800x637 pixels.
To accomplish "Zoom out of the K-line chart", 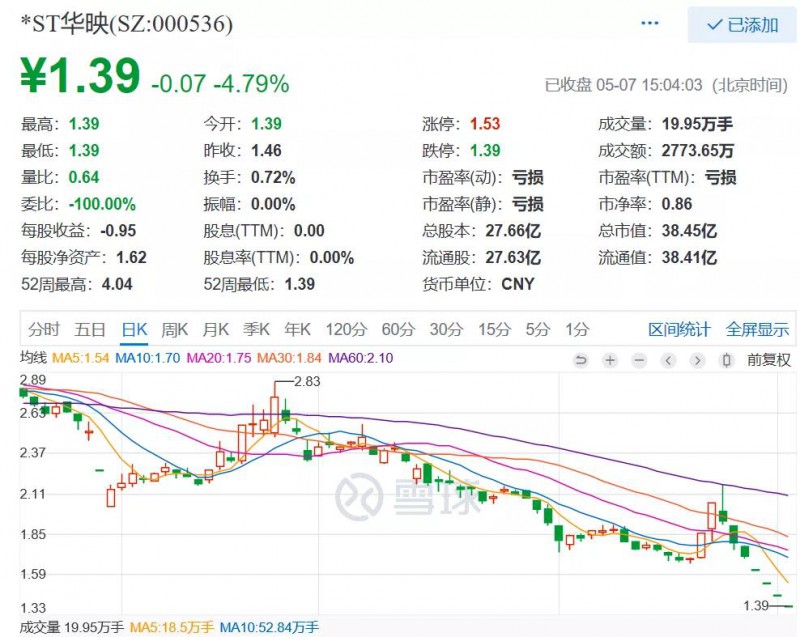I will tap(637, 360).
